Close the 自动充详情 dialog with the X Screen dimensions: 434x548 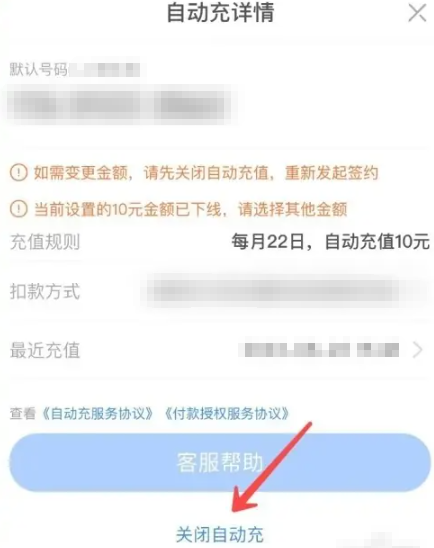pos(417,13)
